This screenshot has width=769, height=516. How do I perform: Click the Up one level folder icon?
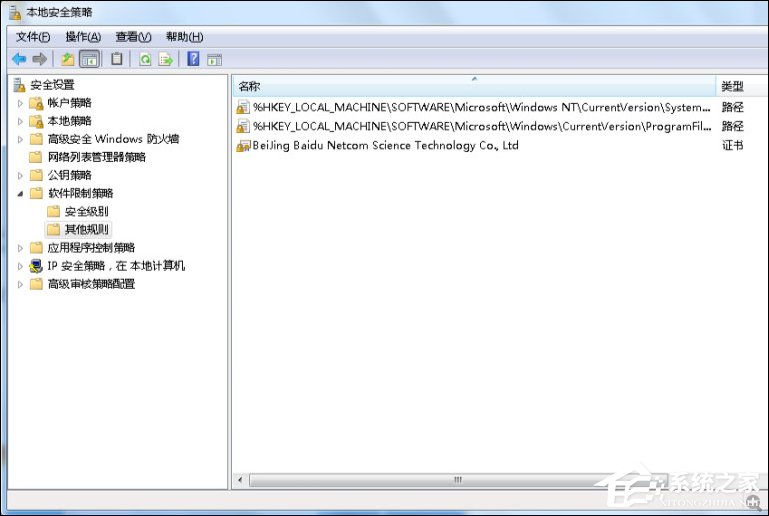point(68,59)
